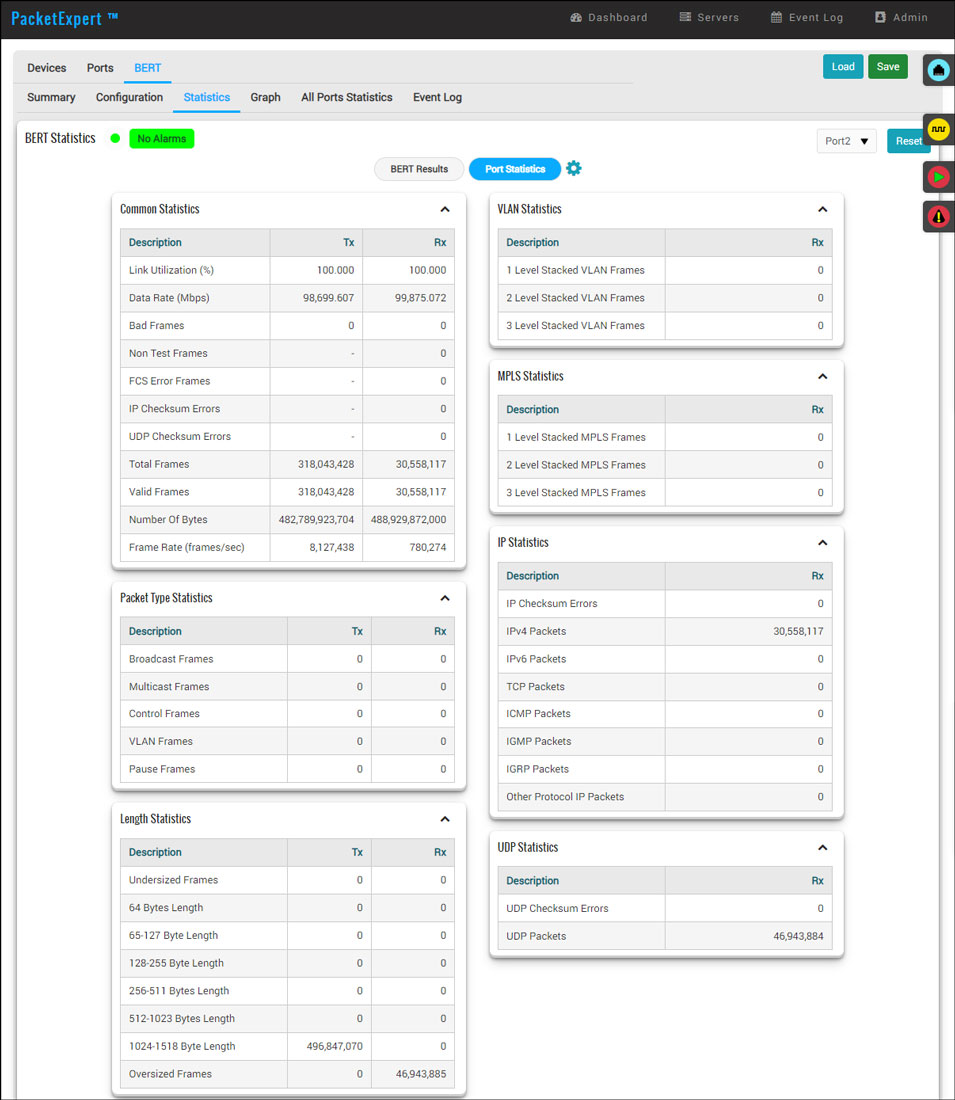This screenshot has height=1100, width=955.
Task: Click the Frame Rate Tx value 8,127,438
Action: [x=331, y=547]
